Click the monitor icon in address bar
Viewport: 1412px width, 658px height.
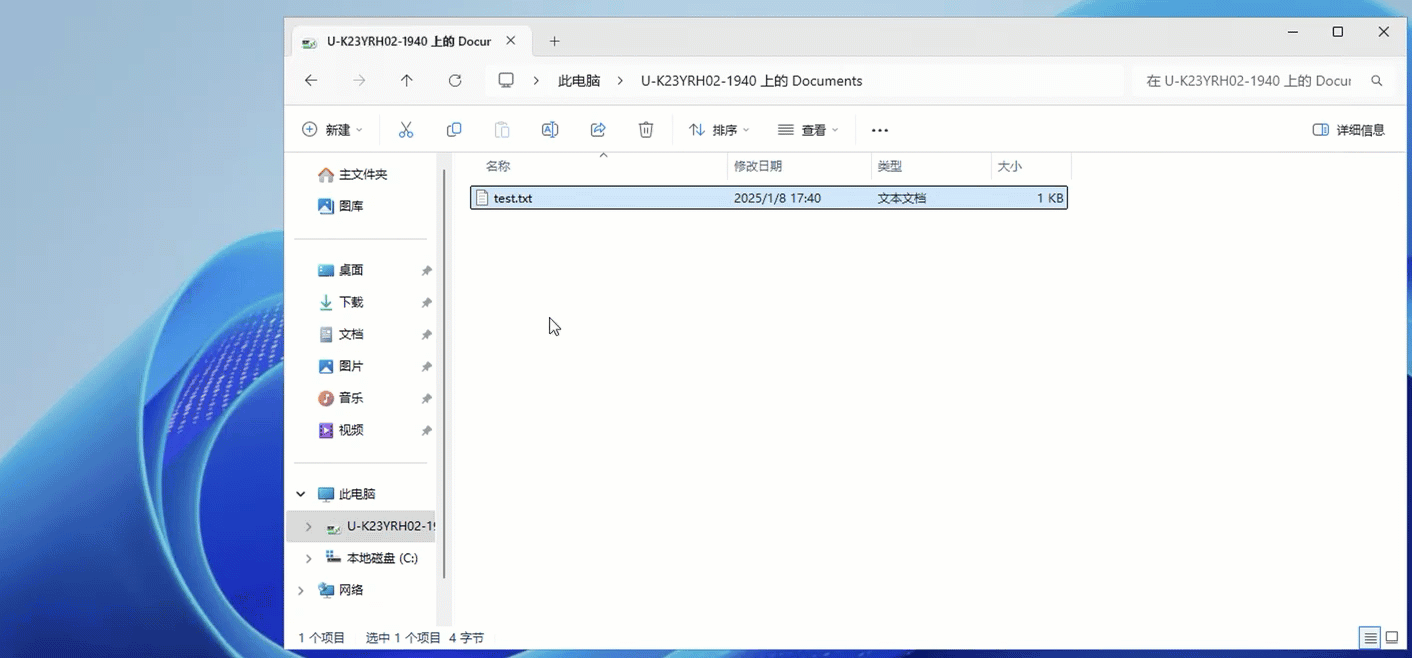click(x=506, y=80)
